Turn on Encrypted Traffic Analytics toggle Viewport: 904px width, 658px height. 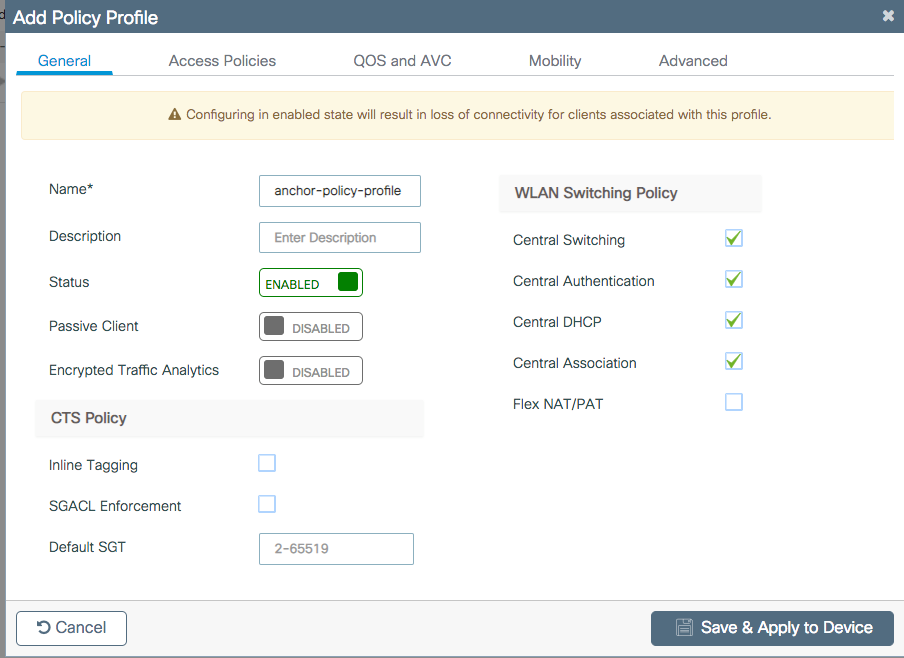[x=311, y=371]
